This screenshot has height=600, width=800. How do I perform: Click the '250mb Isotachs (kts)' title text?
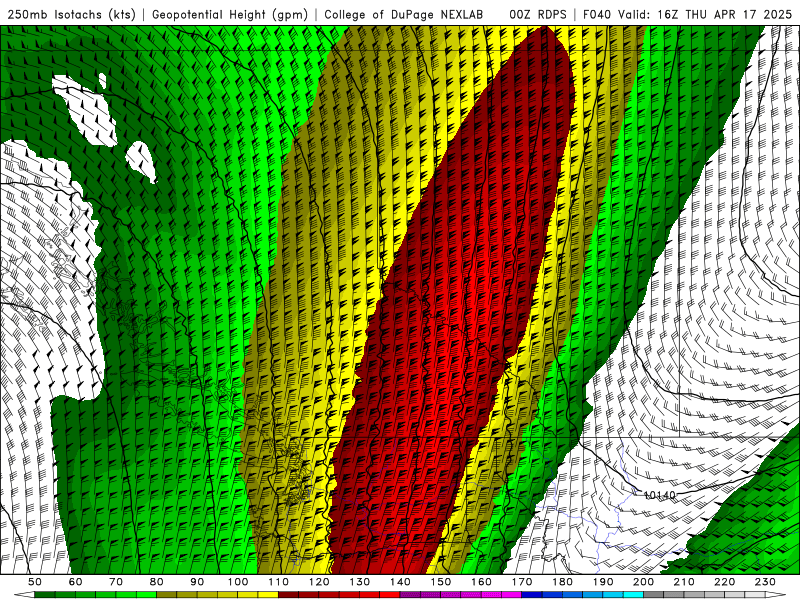click(x=71, y=14)
